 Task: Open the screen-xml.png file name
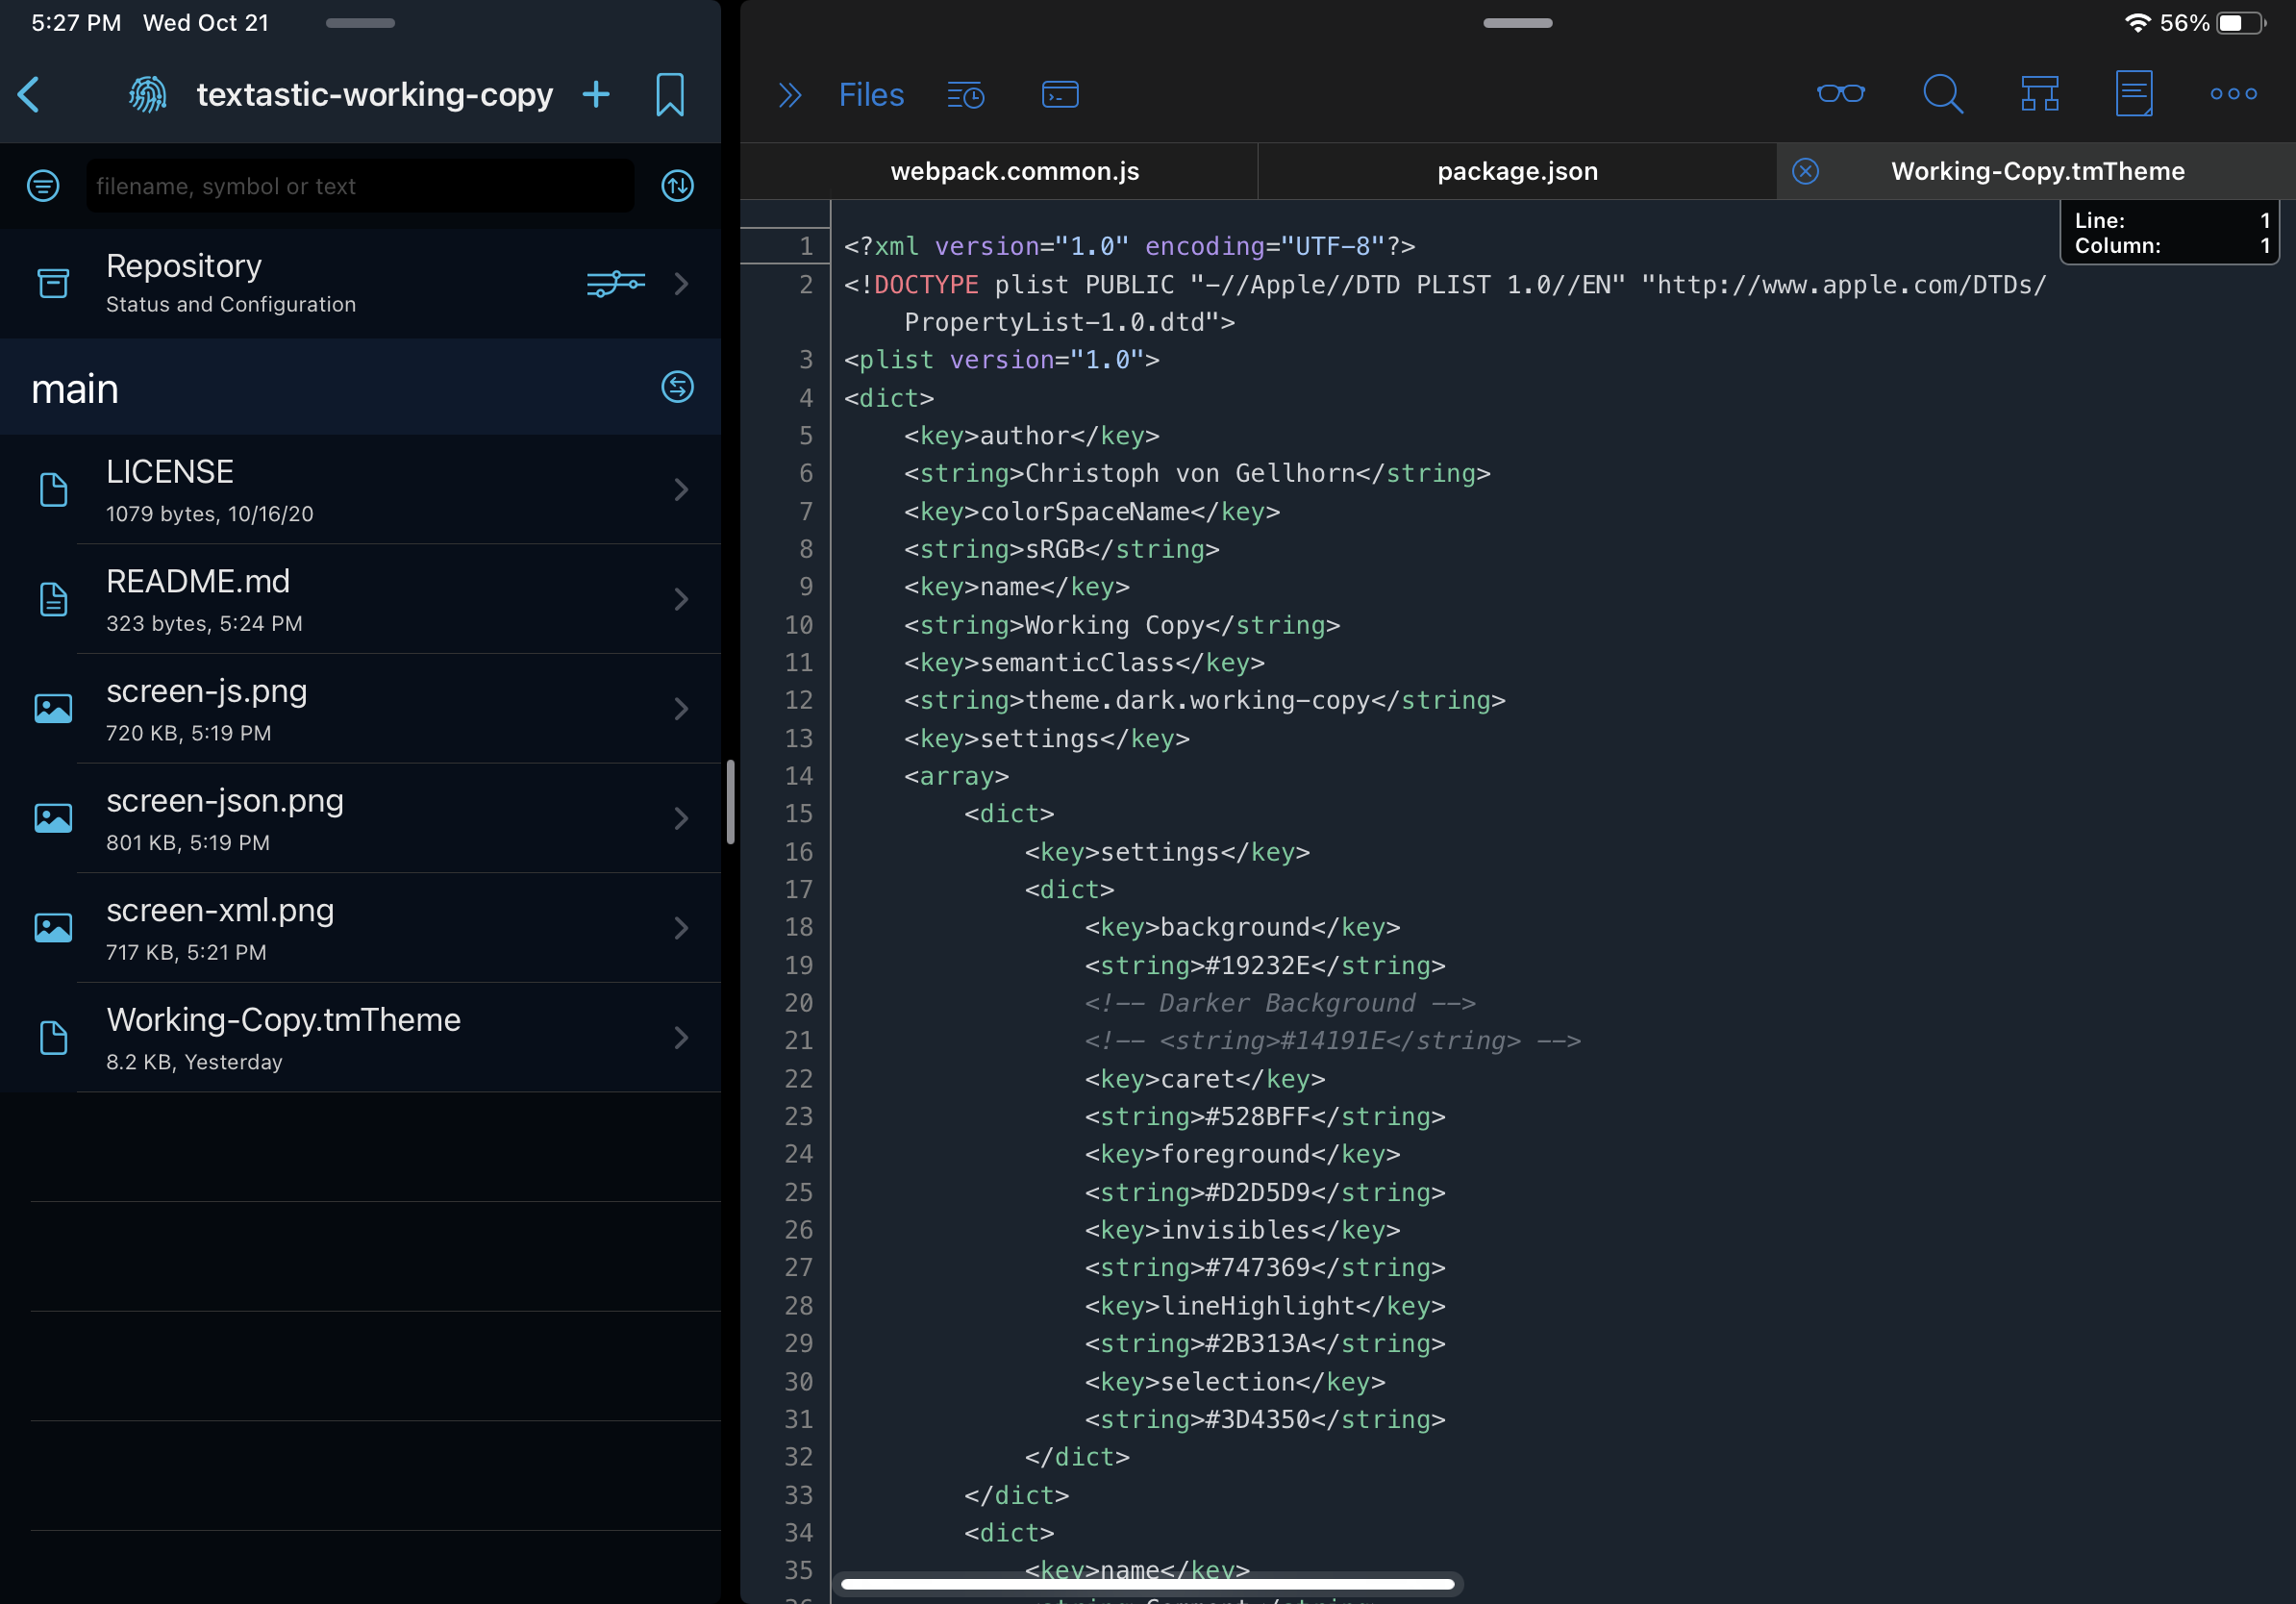(220, 910)
